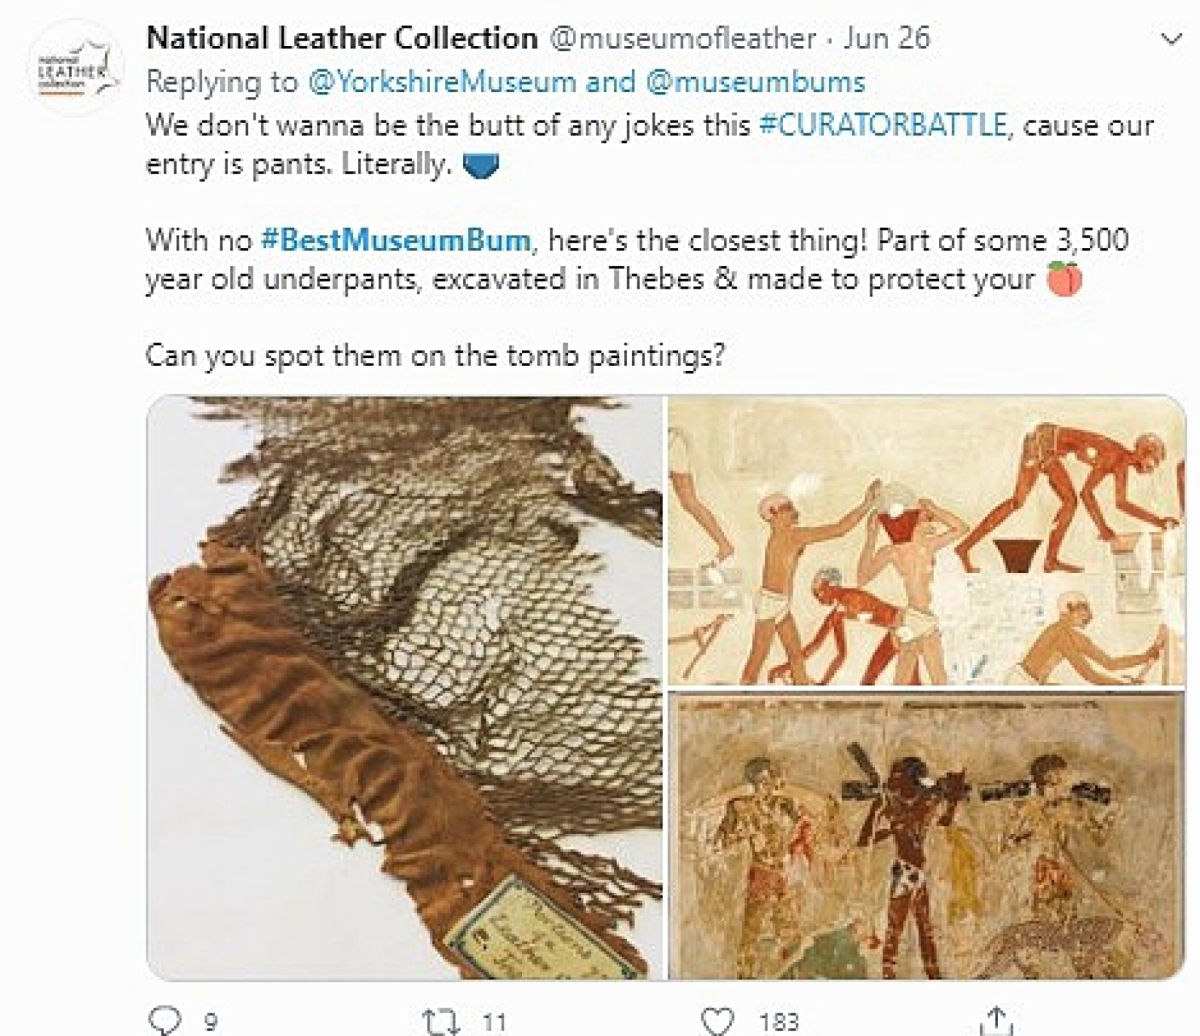The width and height of the screenshot is (1200, 1036).
Task: Click the retweet count of 11
Action: coord(494,1022)
